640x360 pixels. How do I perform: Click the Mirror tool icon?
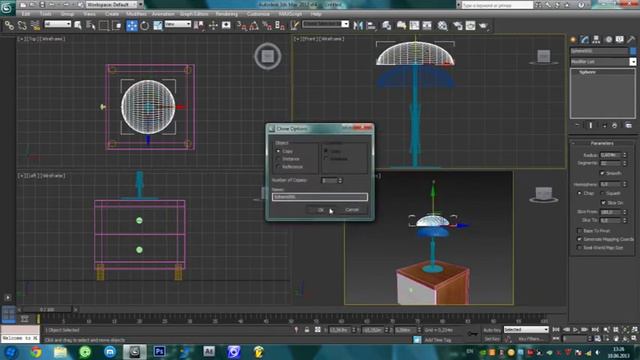(358, 26)
